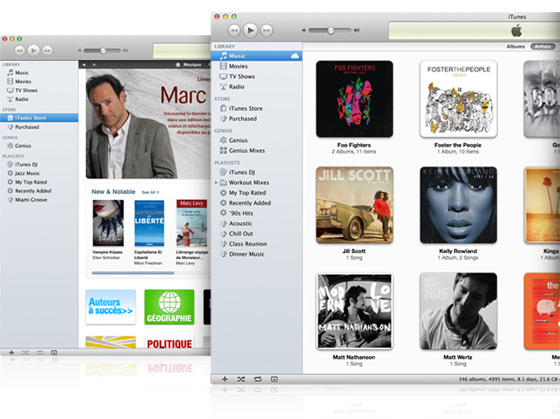The width and height of the screenshot is (560, 419).
Task: Open the Auteurs à succès banner
Action: click(111, 307)
